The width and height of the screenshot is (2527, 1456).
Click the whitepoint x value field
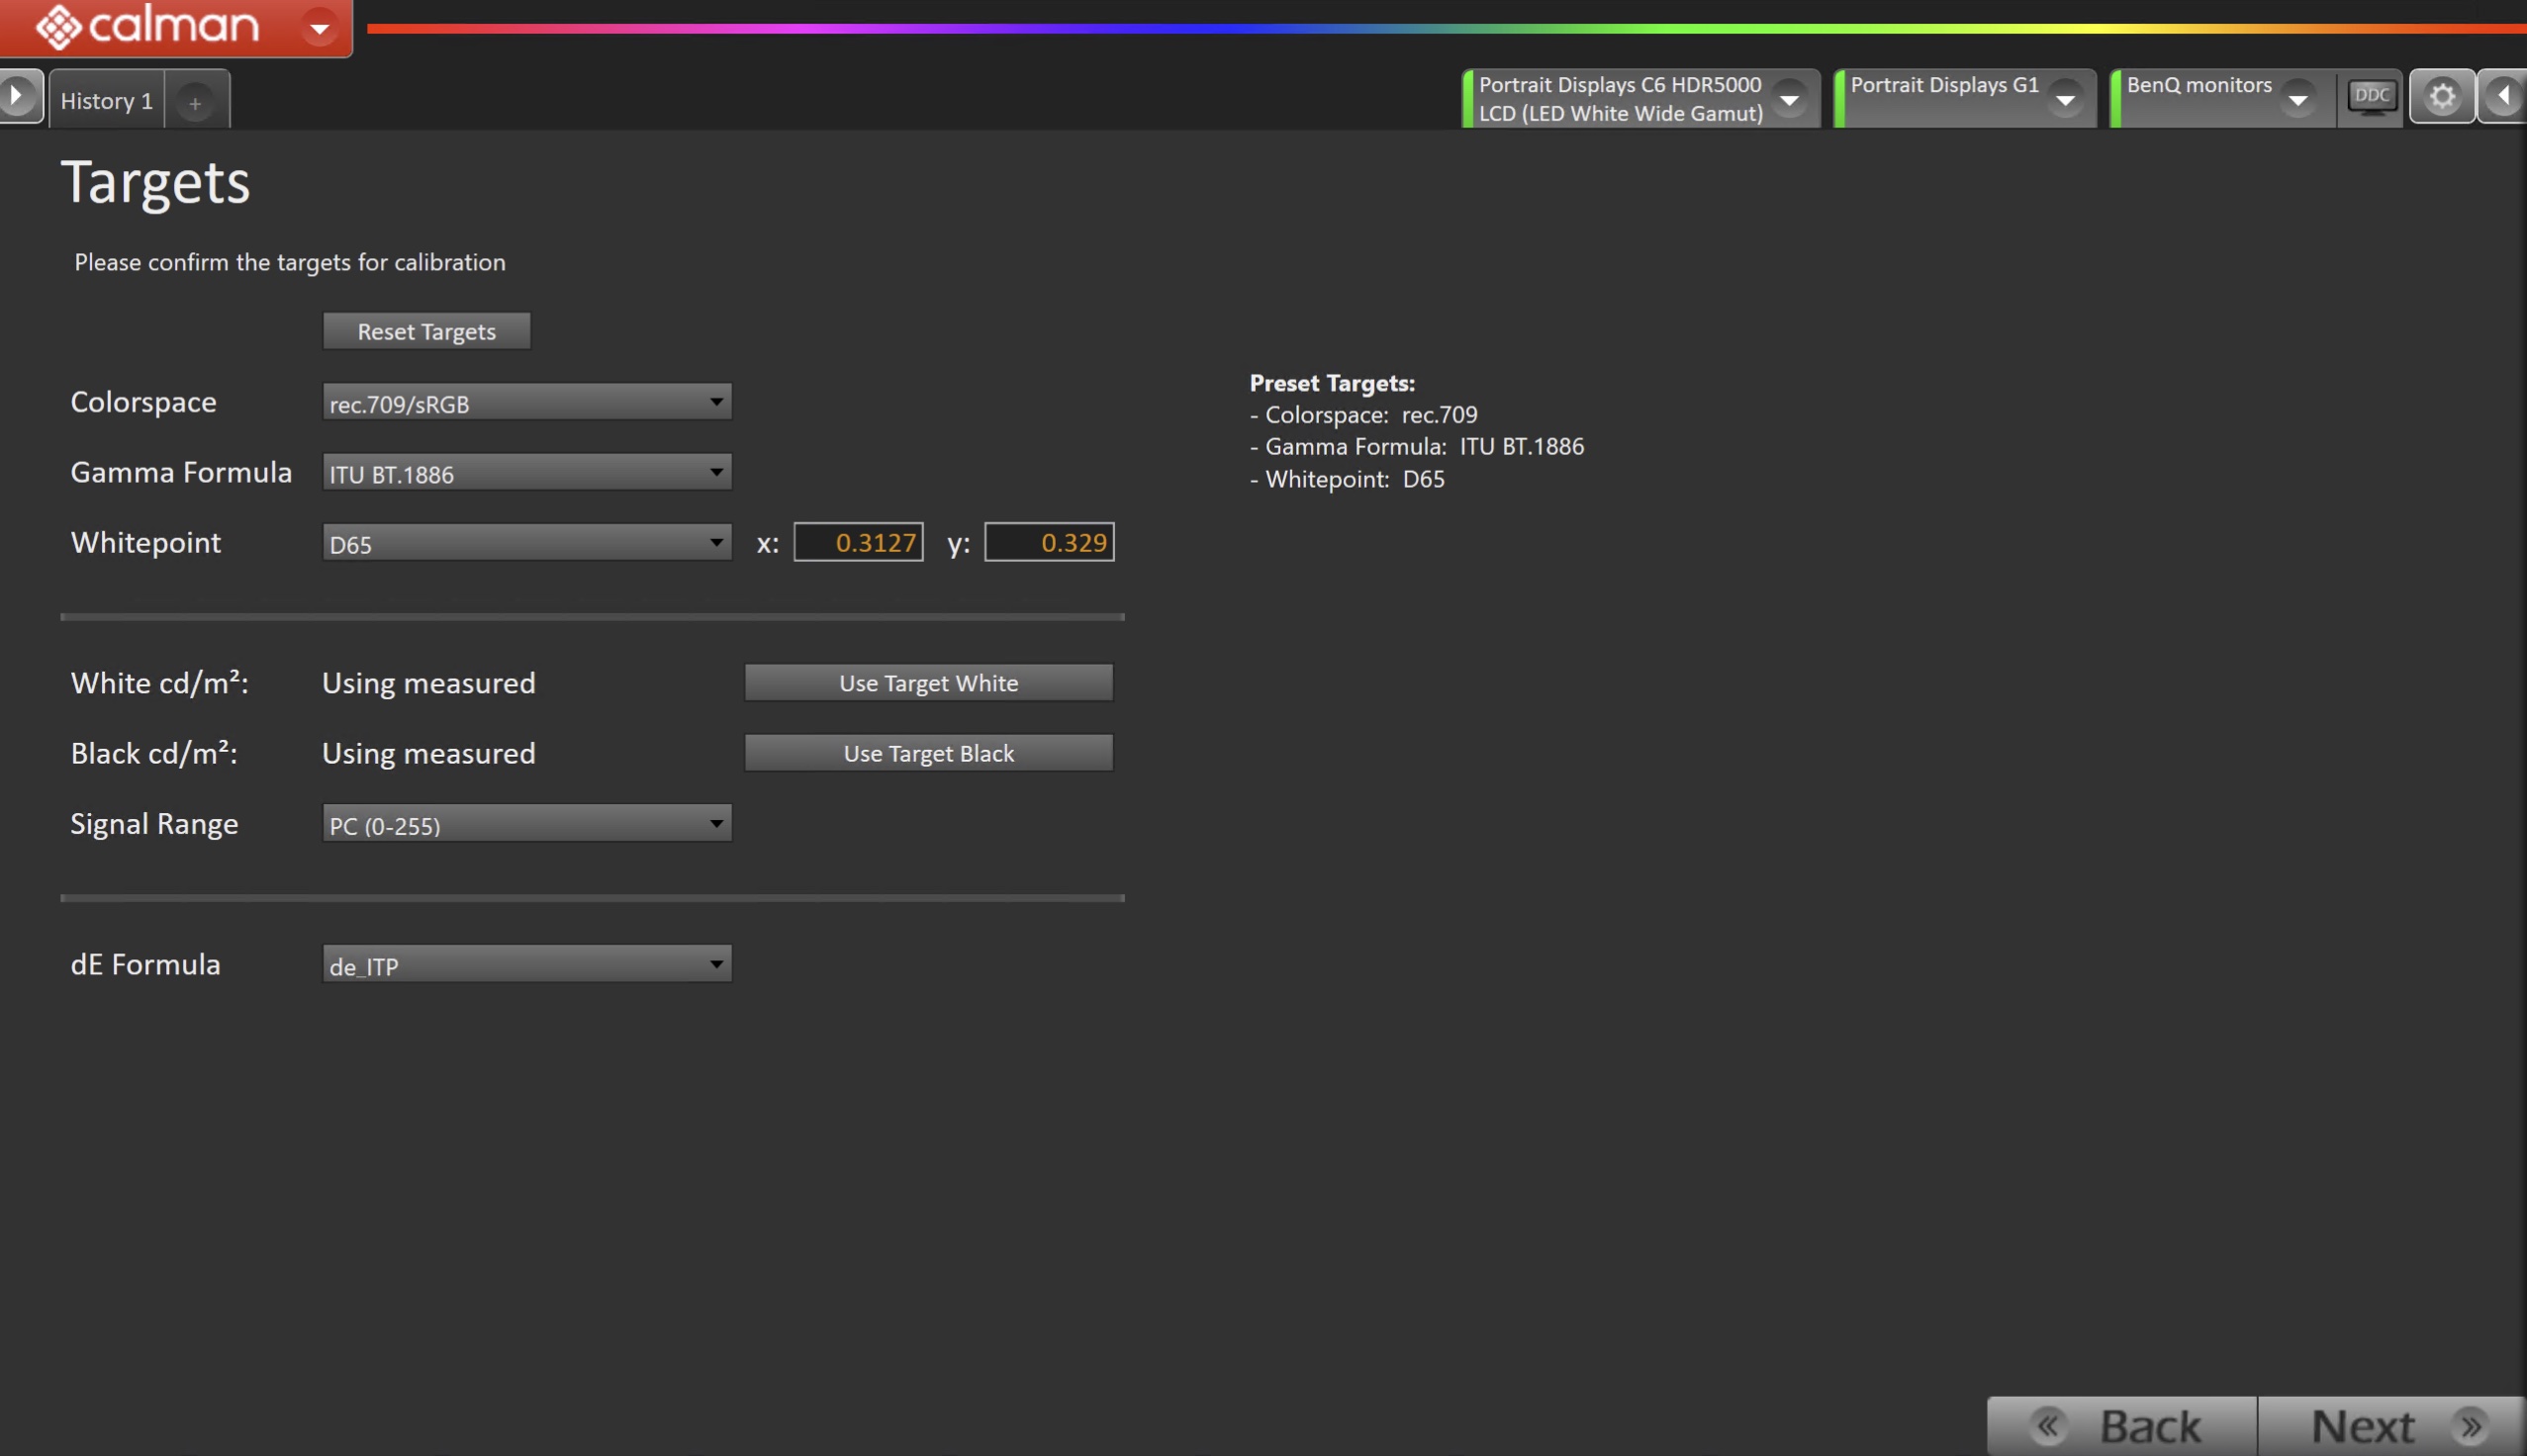tap(858, 543)
